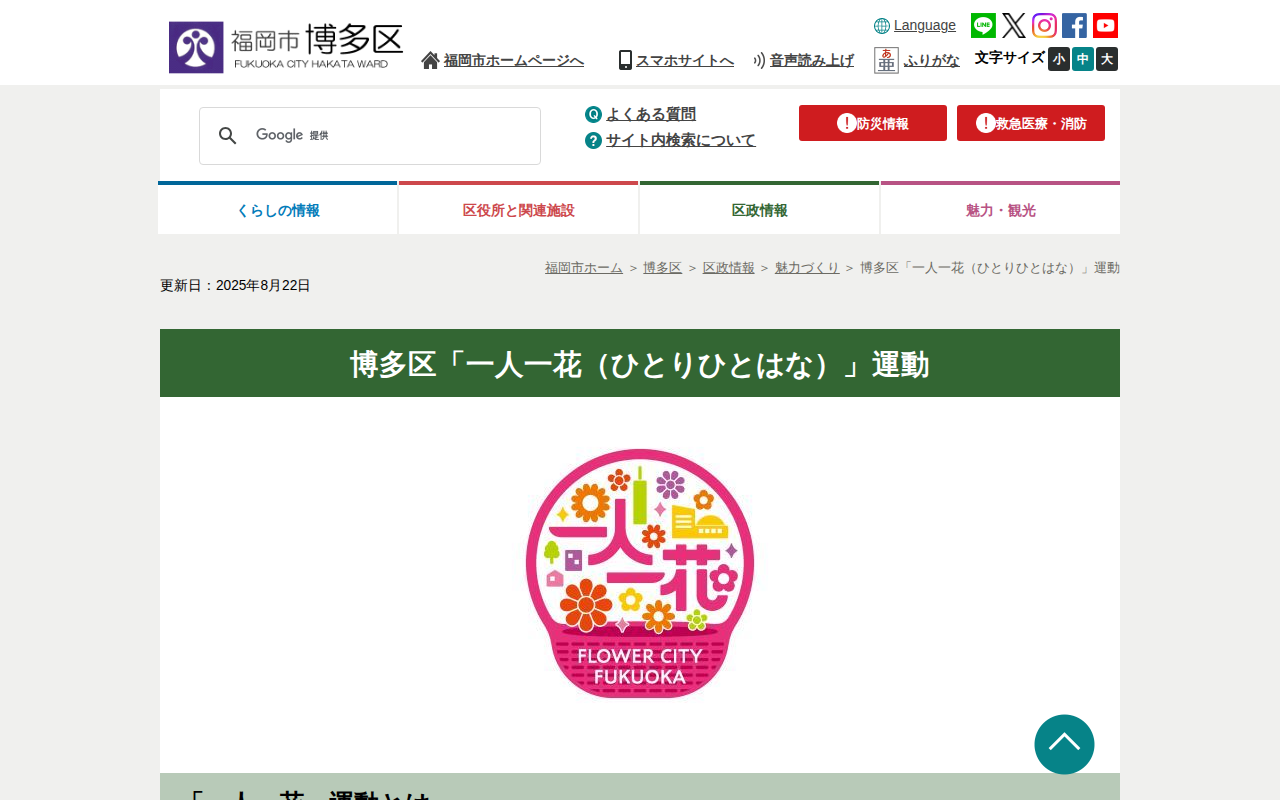Click 福岡市ホーム in the breadcrumb
The width and height of the screenshot is (1280, 800).
pos(584,268)
